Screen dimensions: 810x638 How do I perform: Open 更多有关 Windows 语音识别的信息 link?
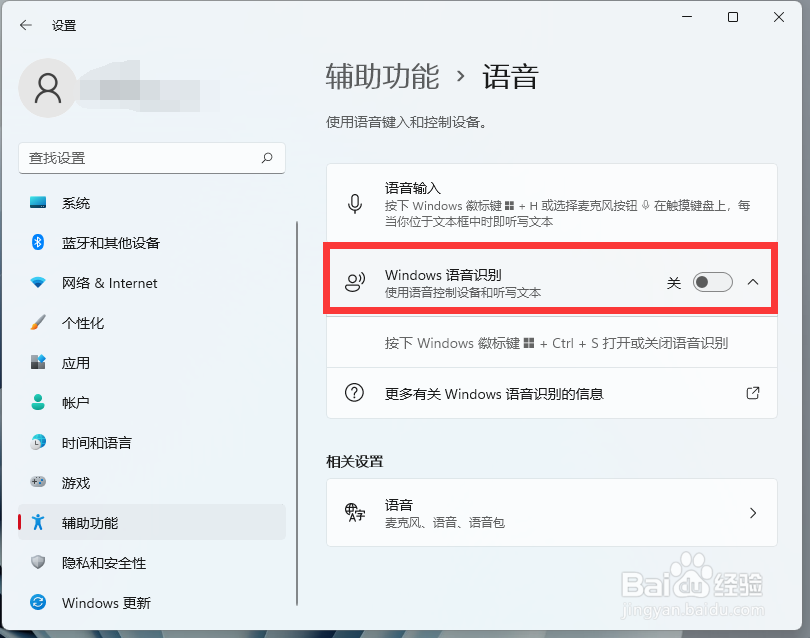tap(552, 393)
